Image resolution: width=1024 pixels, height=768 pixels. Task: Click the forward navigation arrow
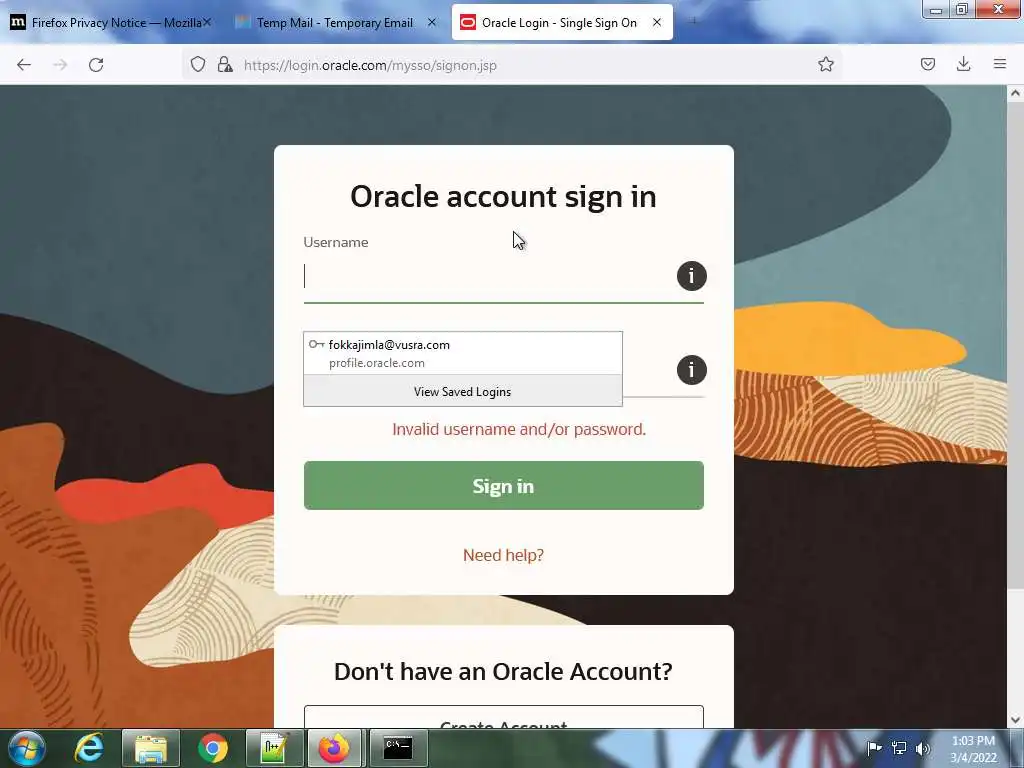tap(60, 65)
